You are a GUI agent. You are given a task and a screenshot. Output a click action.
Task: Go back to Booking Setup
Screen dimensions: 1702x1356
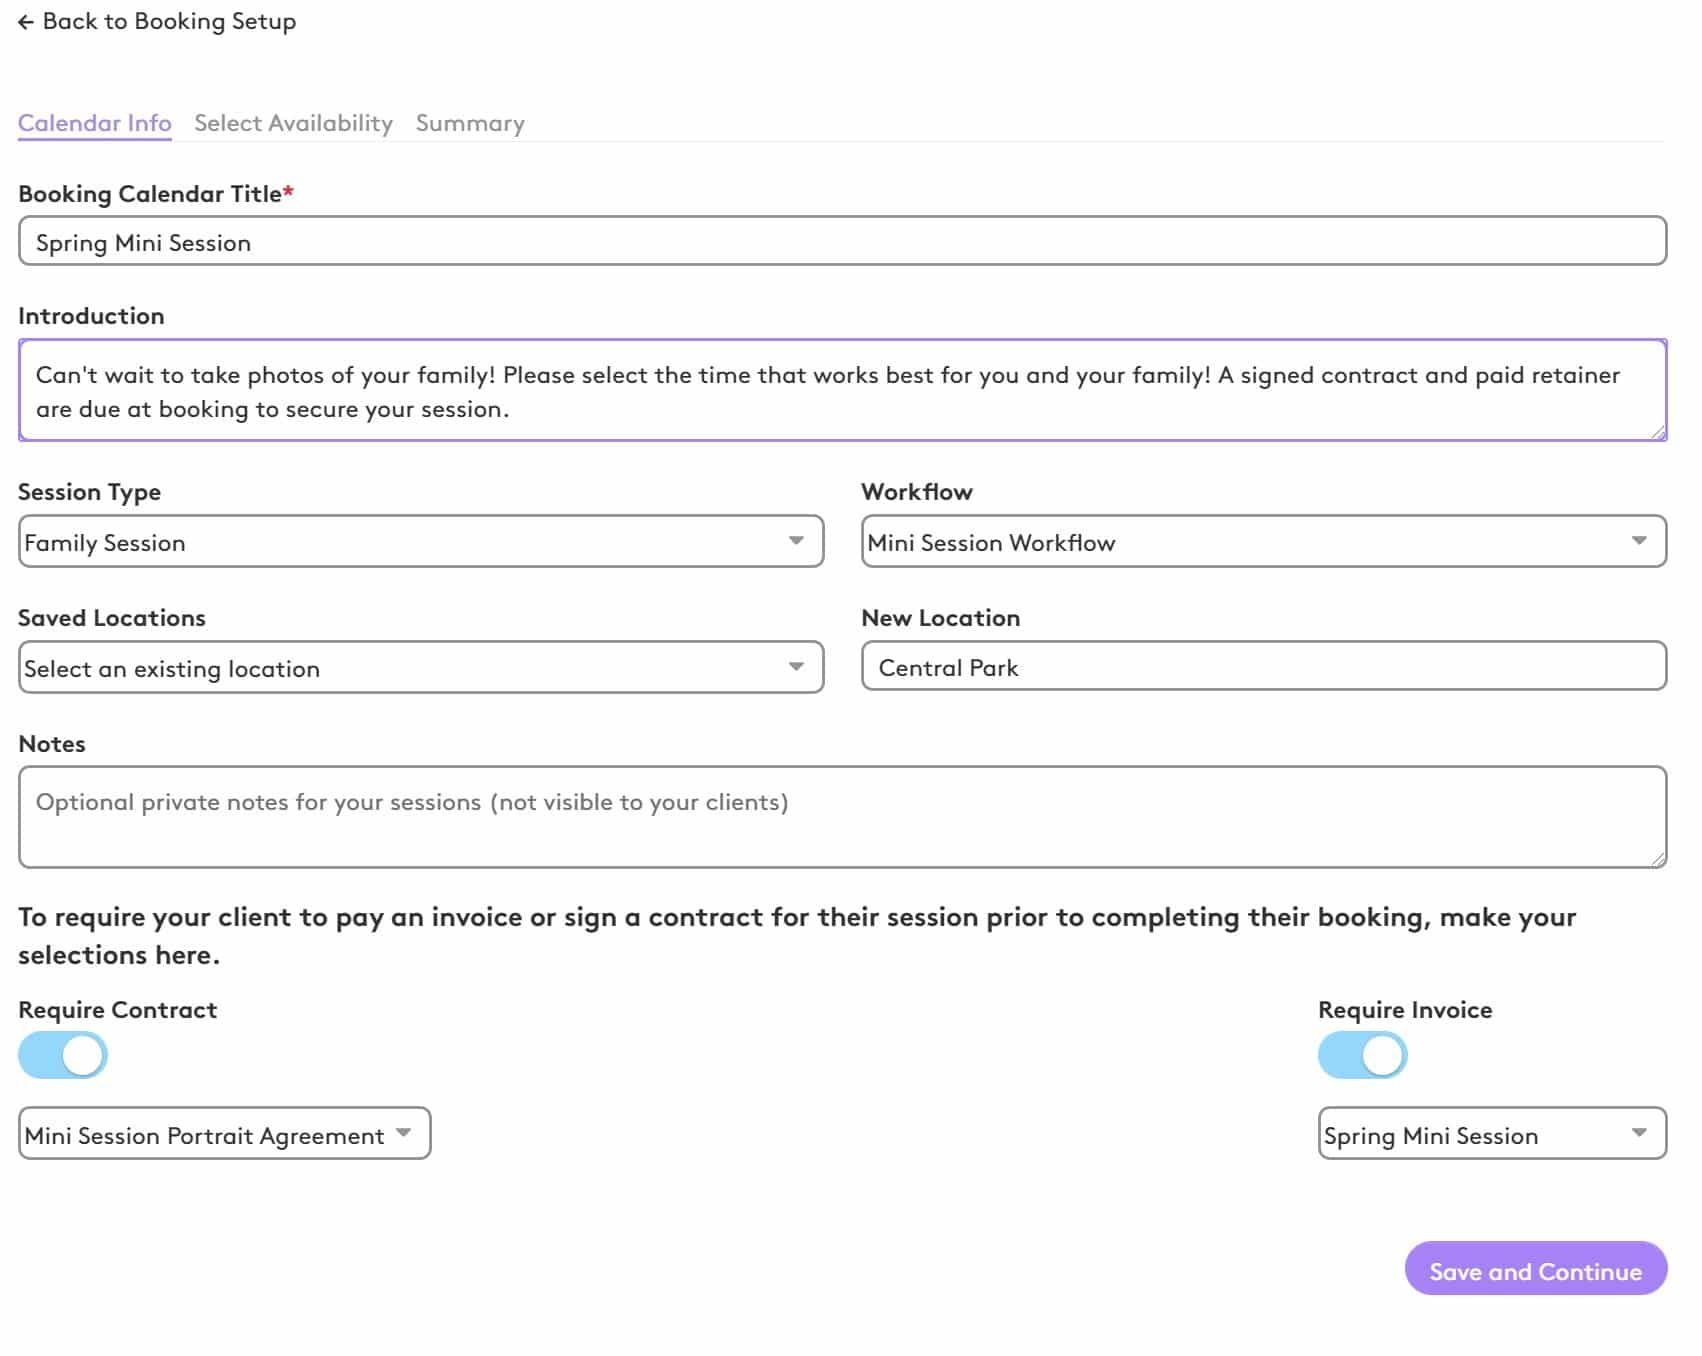[x=157, y=21]
